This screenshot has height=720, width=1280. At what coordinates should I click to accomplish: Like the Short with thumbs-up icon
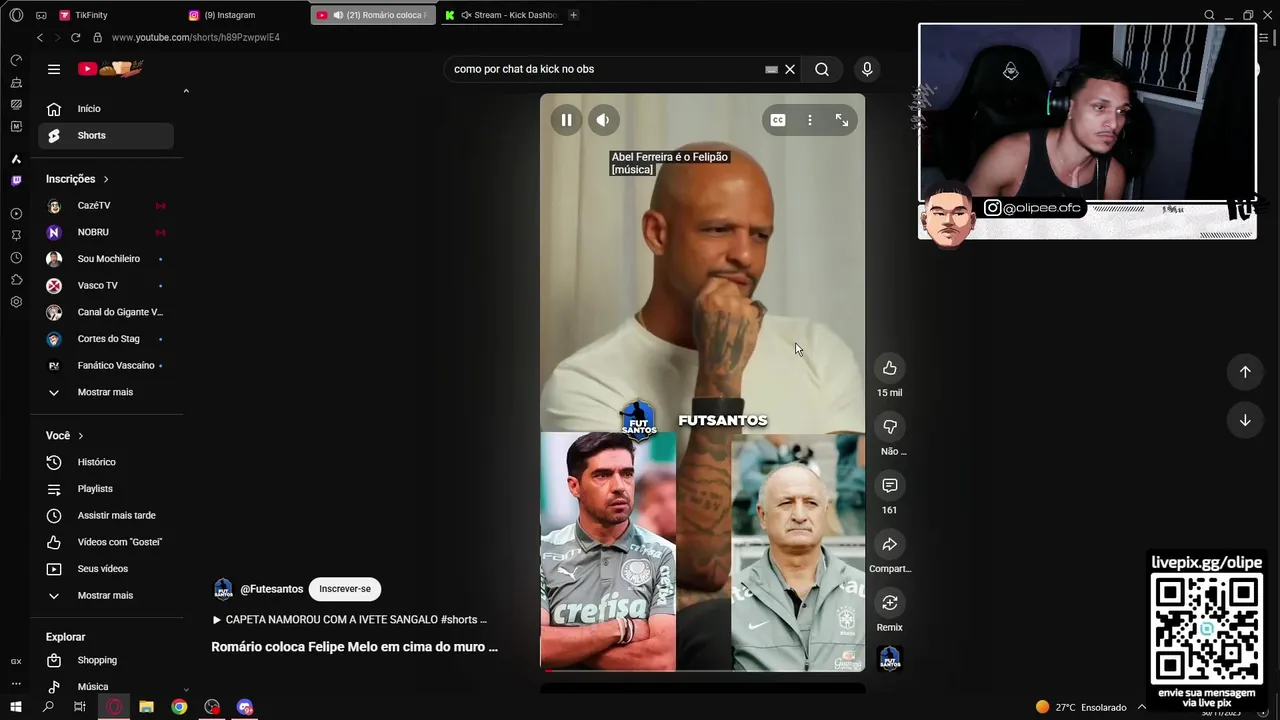click(x=890, y=368)
